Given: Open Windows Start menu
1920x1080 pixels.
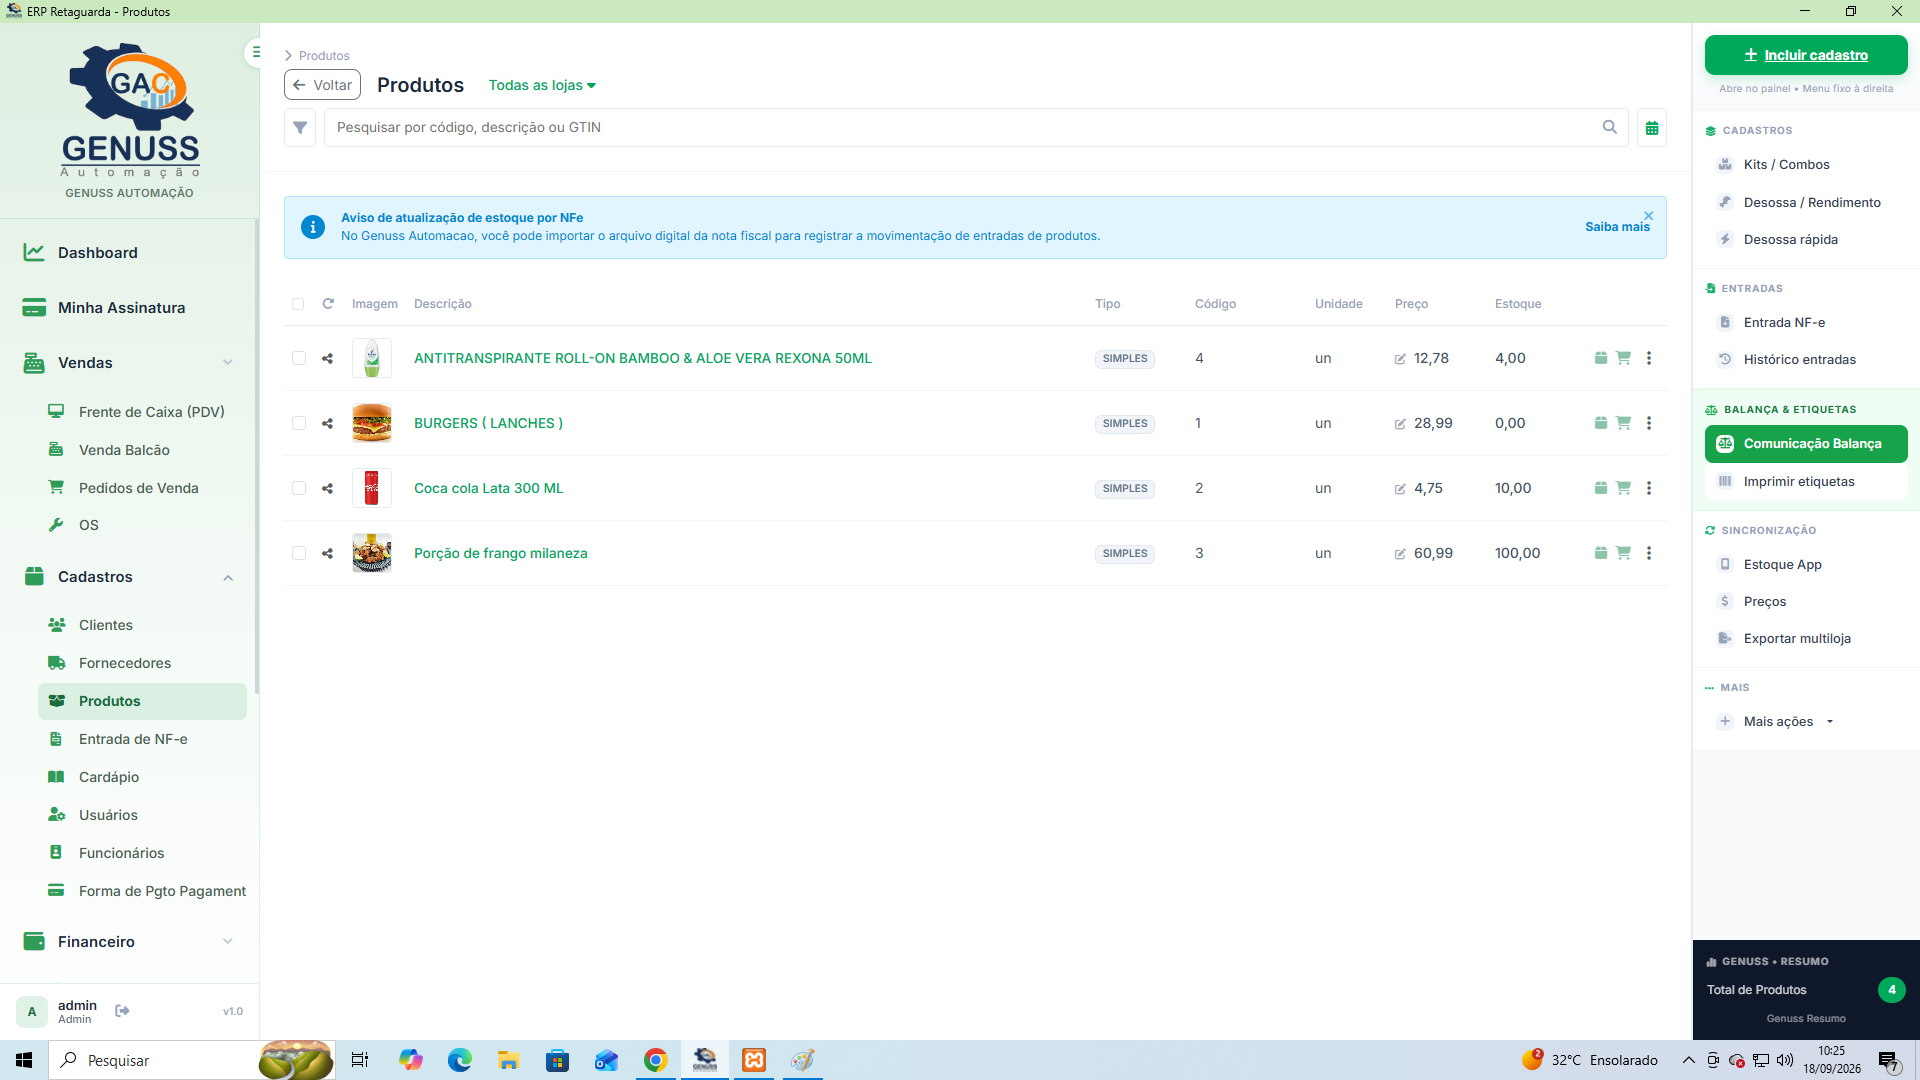Looking at the screenshot, I should coord(24,1060).
